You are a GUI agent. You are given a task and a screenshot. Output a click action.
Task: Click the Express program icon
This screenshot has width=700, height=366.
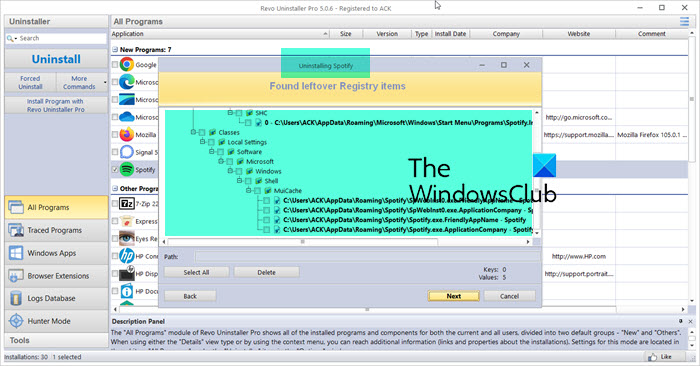127,221
